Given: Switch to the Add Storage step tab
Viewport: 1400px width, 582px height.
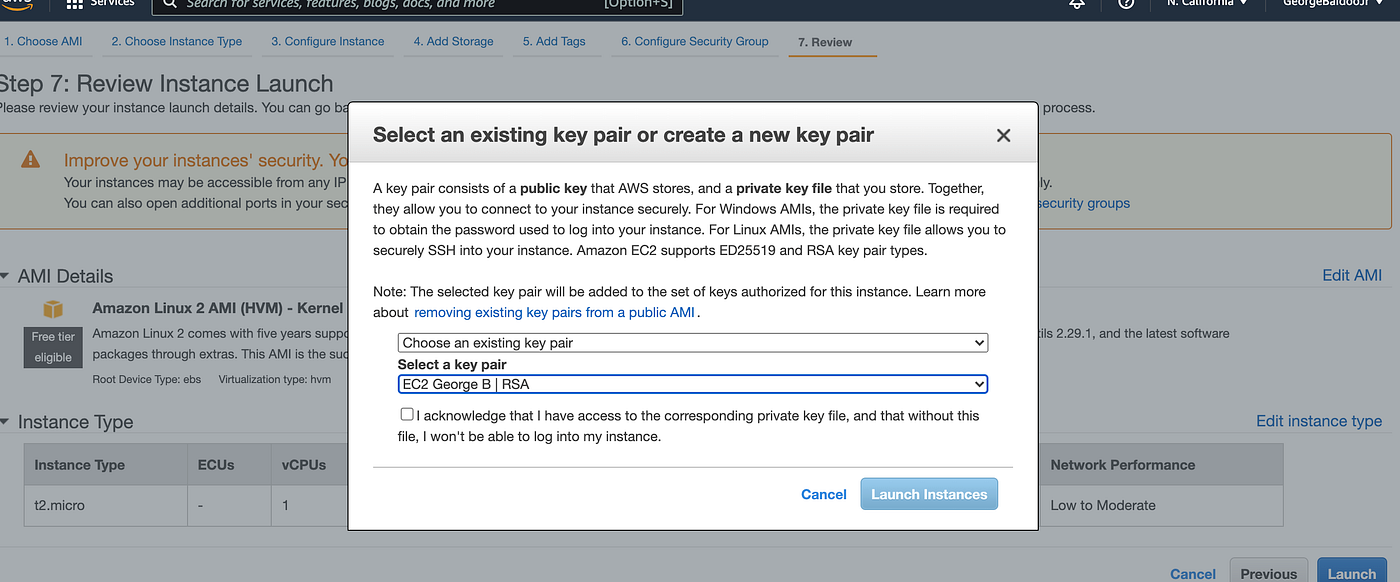Looking at the screenshot, I should (453, 41).
